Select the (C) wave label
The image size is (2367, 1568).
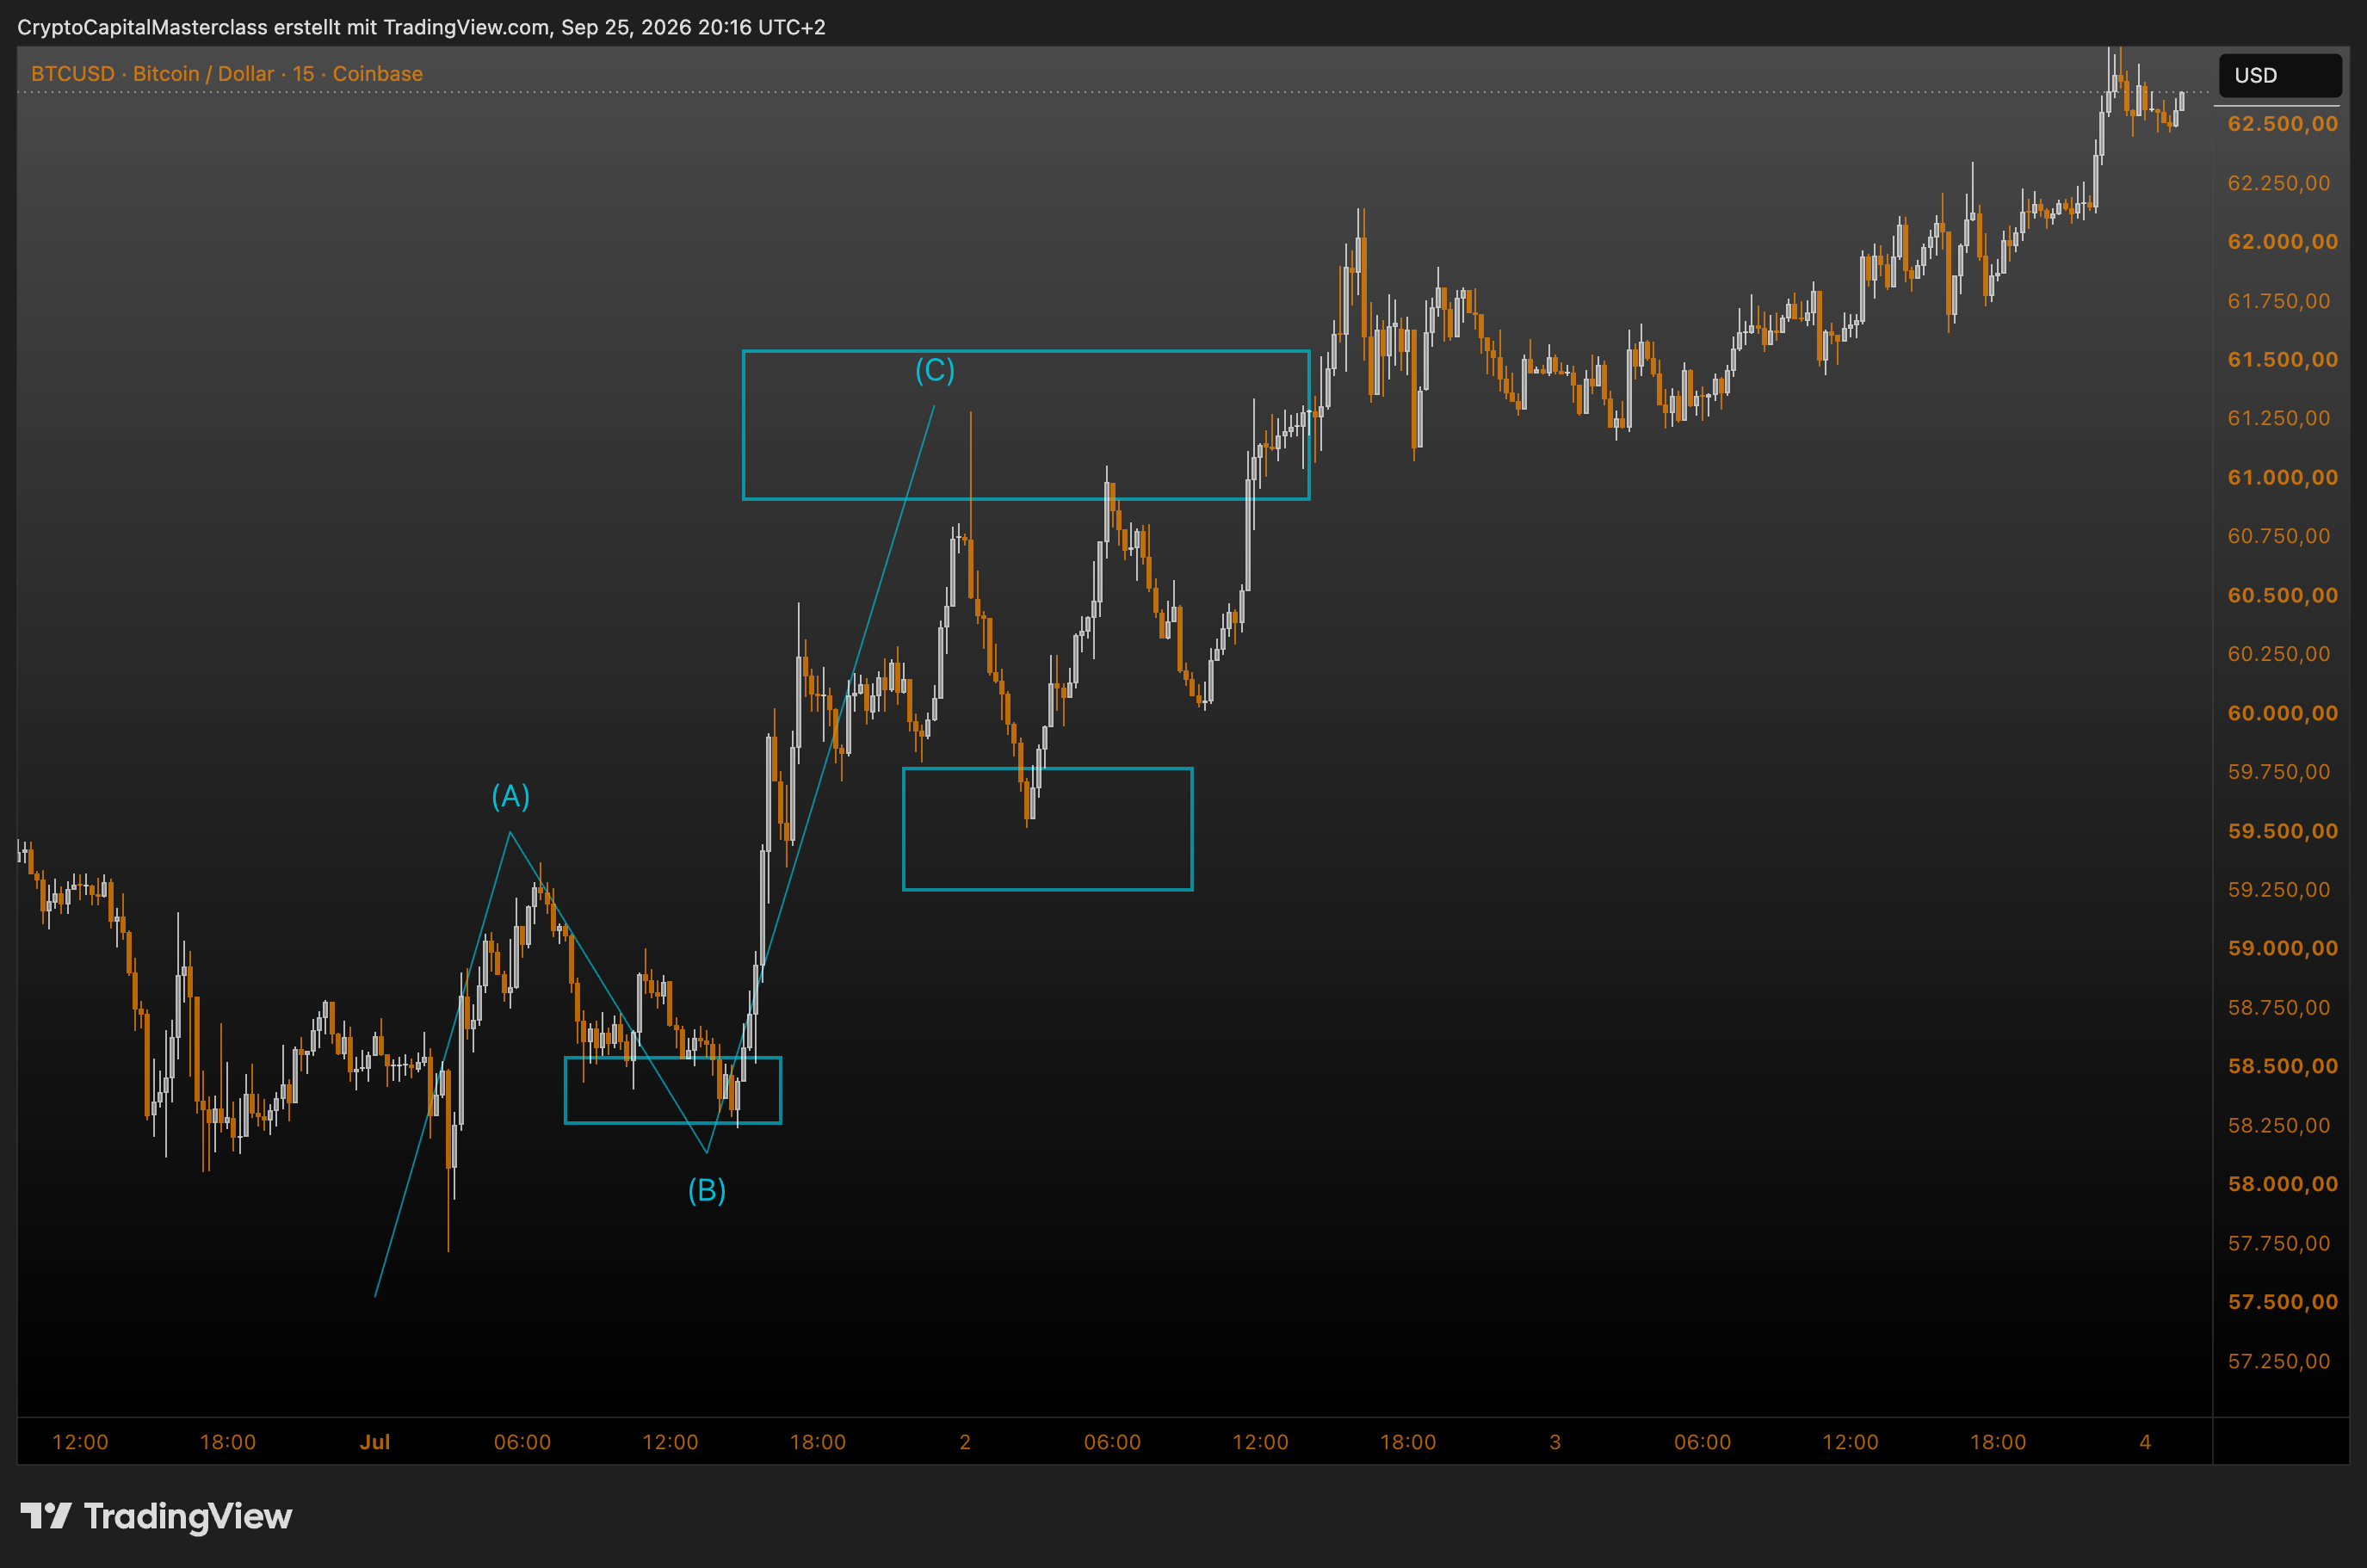click(x=935, y=370)
